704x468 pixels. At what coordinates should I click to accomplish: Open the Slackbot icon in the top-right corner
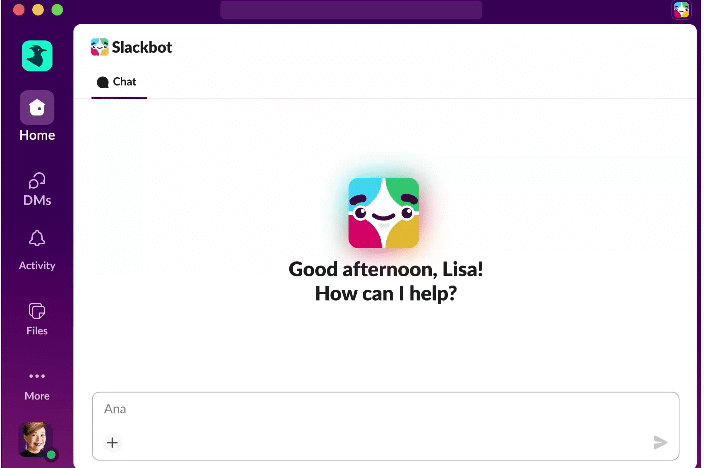(681, 10)
